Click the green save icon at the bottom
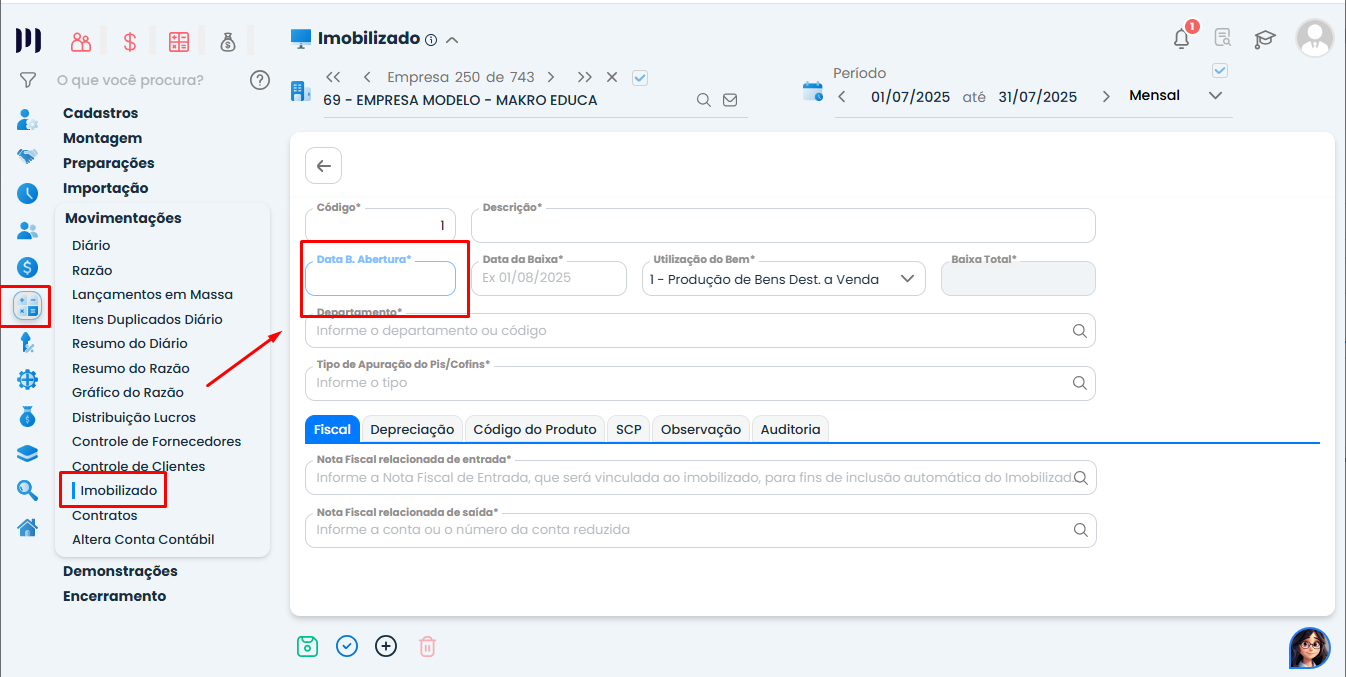1346x677 pixels. 307,646
